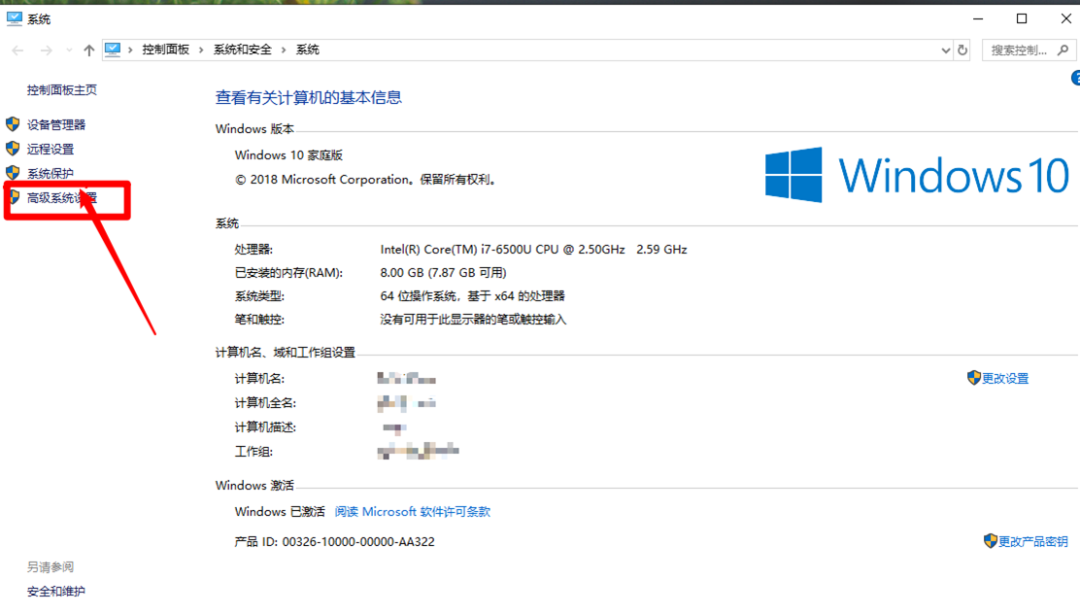The width and height of the screenshot is (1080, 614).
Task: Click the System window title icon
Action: pos(14,19)
